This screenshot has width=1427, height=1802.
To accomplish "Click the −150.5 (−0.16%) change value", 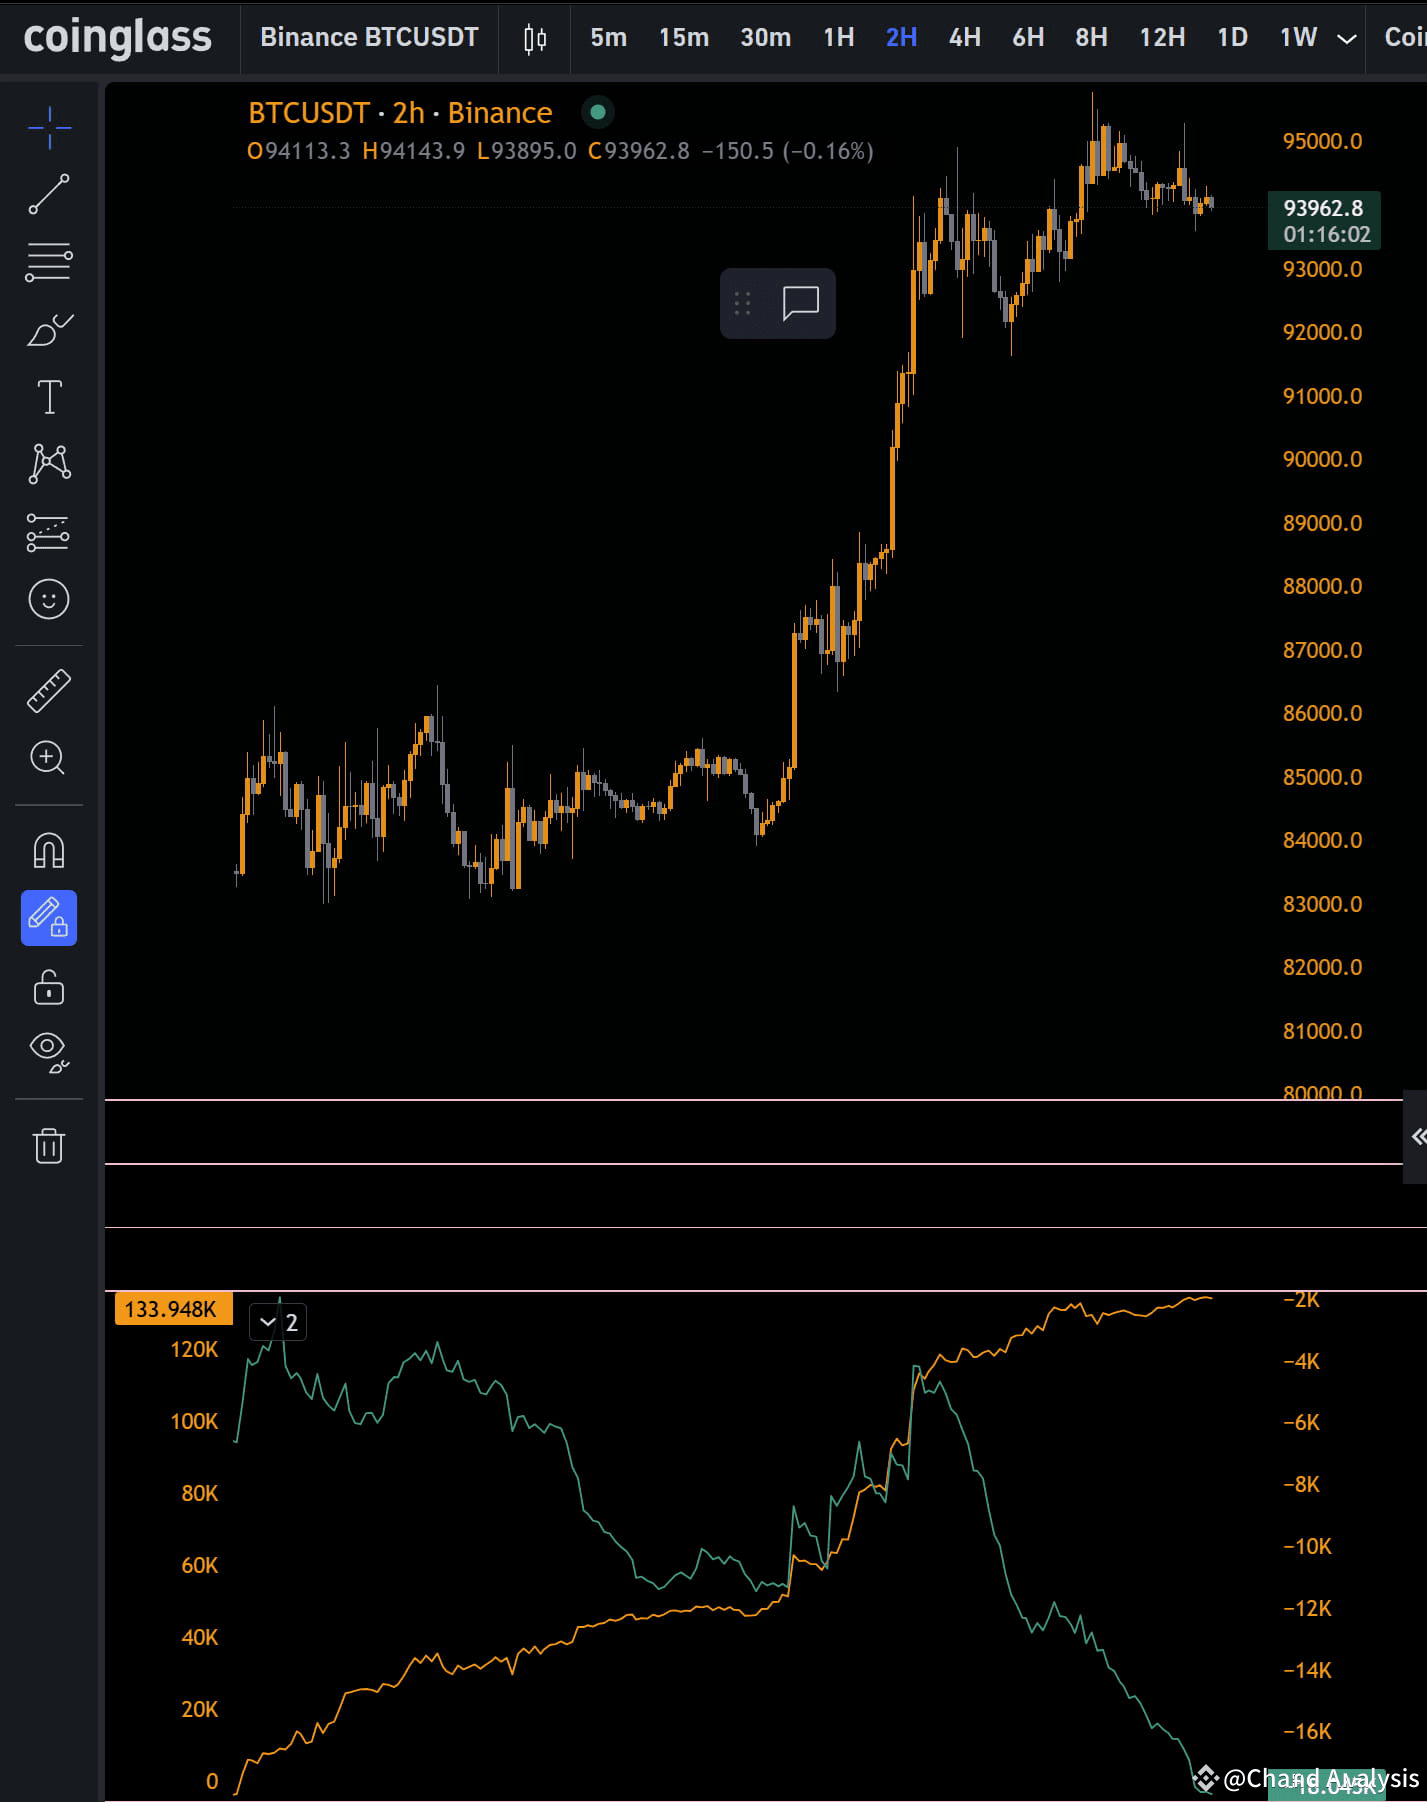I will pos(788,151).
